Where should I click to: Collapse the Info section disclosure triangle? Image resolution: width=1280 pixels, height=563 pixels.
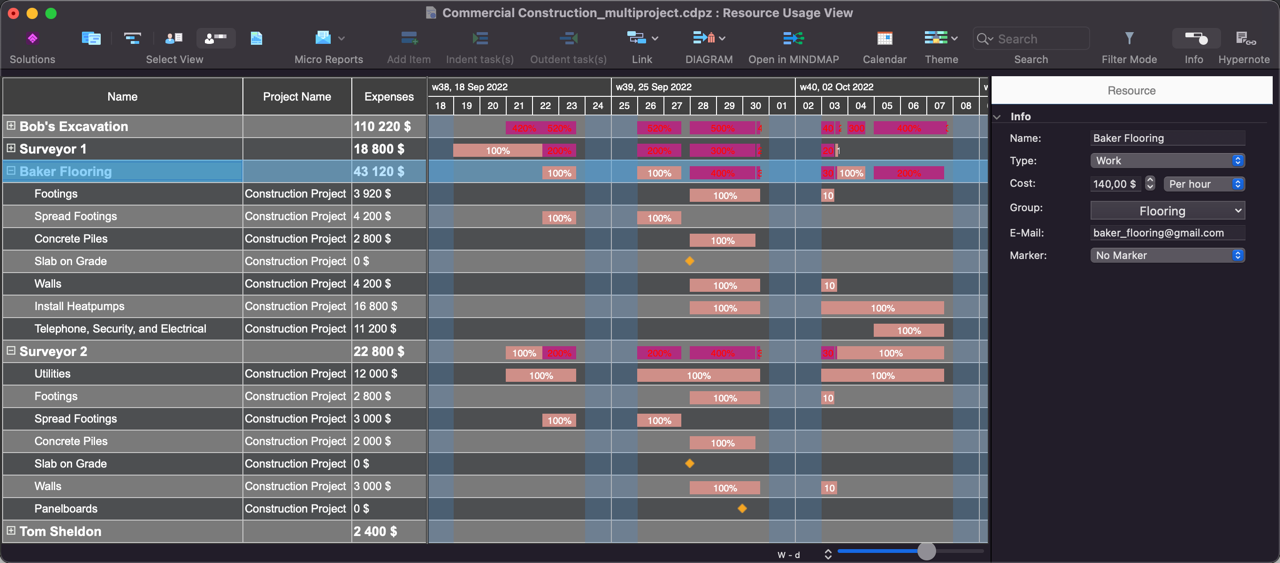tap(997, 117)
